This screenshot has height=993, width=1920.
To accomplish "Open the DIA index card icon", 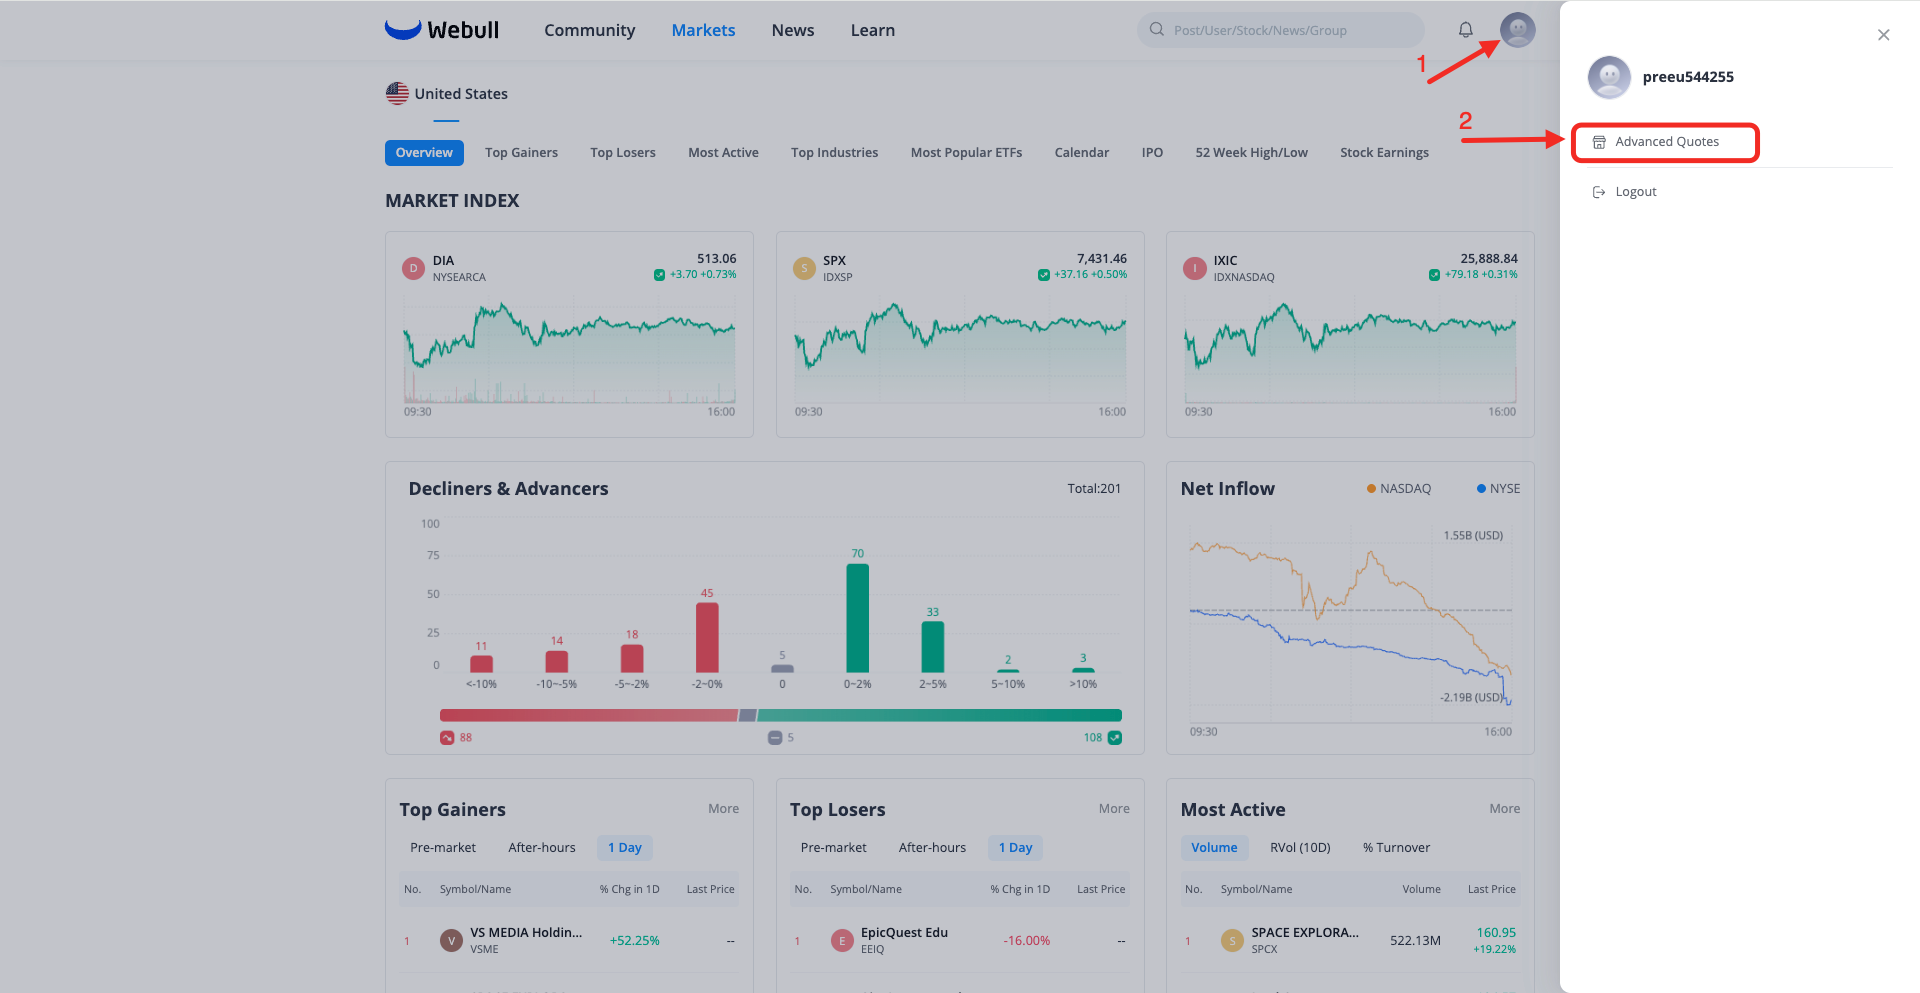I will pos(413,268).
